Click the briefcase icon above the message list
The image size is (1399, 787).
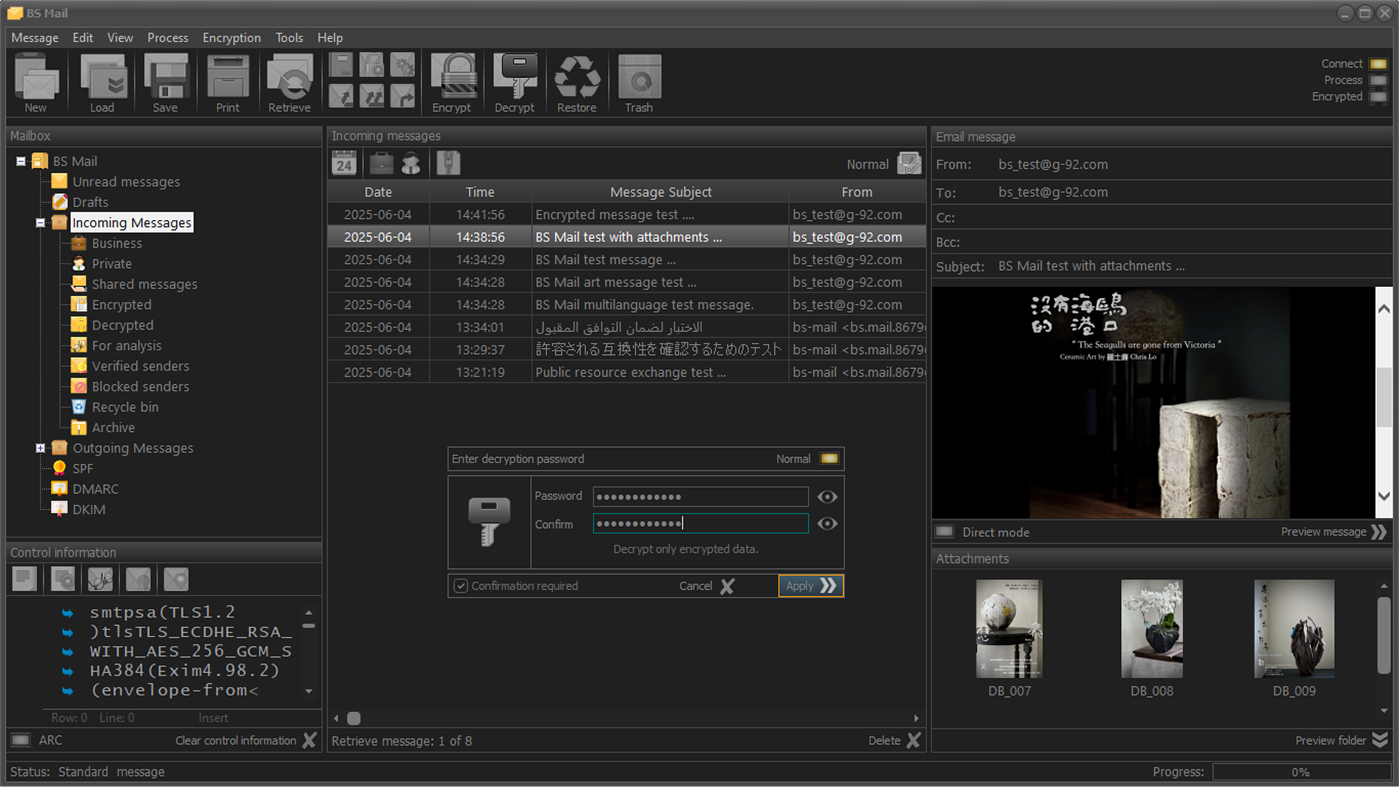[x=381, y=163]
